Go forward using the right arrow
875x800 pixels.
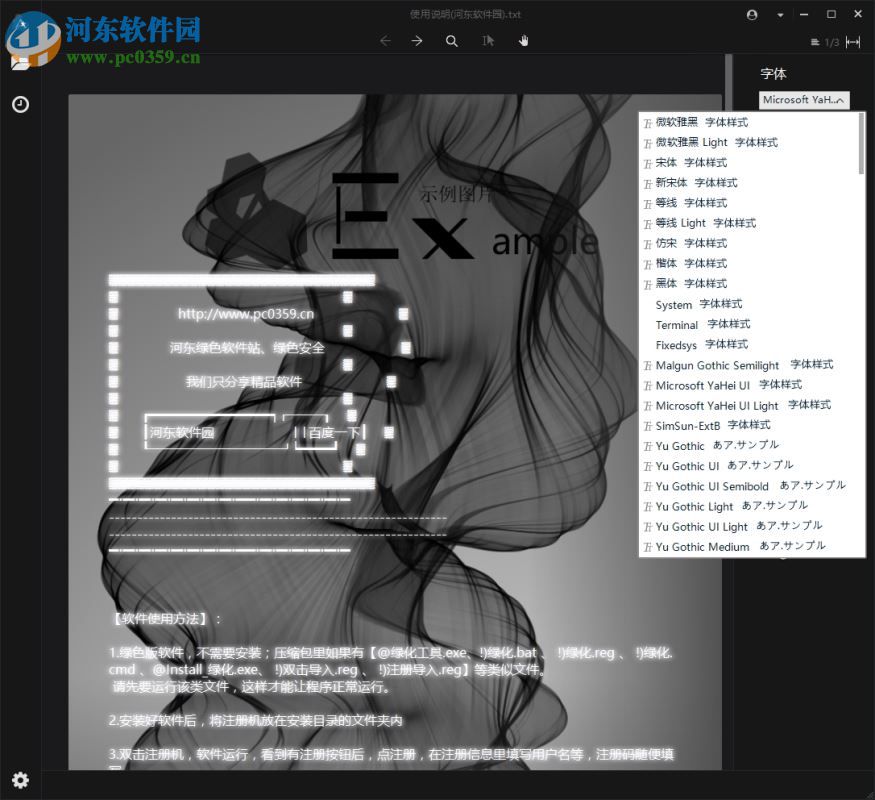point(417,41)
